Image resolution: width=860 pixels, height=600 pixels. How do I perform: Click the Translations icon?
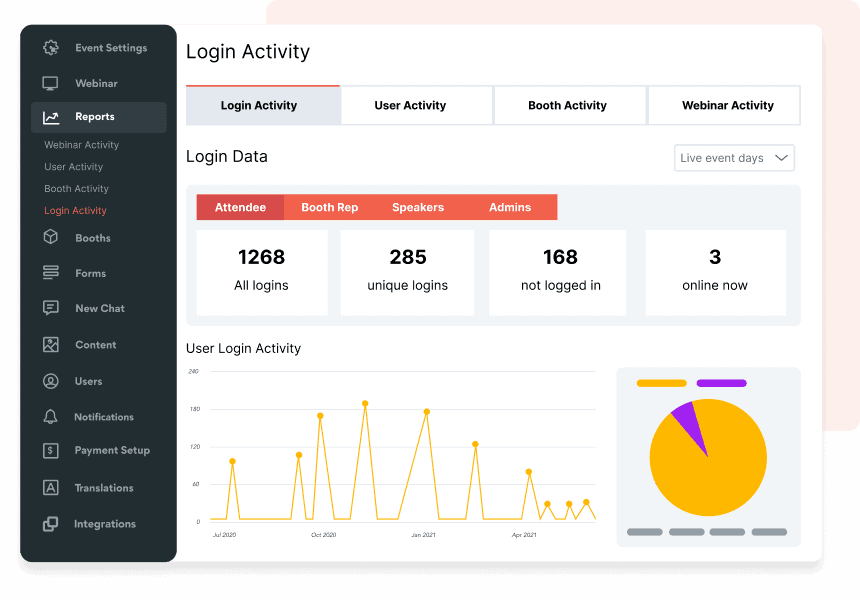[51, 488]
